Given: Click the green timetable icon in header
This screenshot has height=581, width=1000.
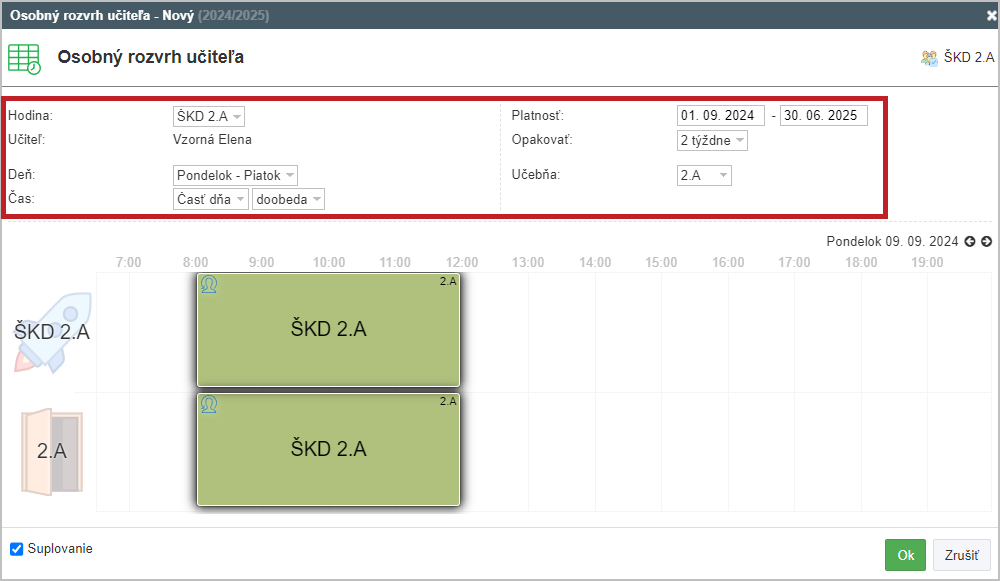Looking at the screenshot, I should pyautogui.click(x=24, y=59).
